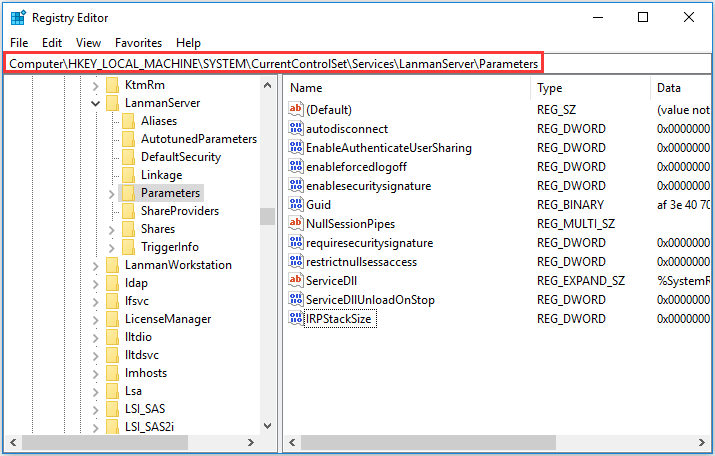715x456 pixels.
Task: Click the Shares folder icon
Action: pos(129,229)
